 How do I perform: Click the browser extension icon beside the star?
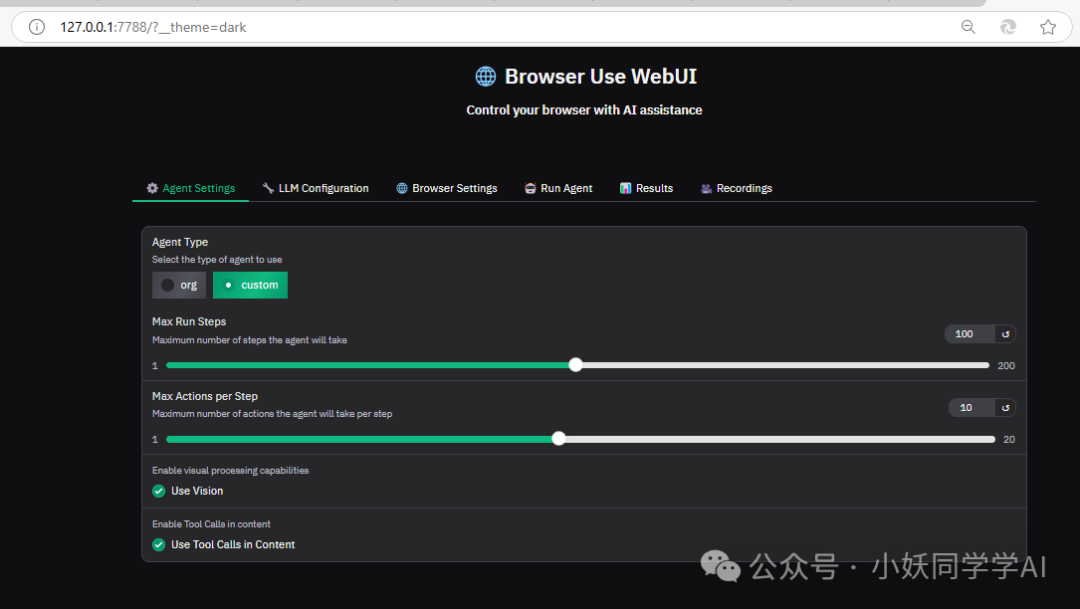pos(1008,27)
